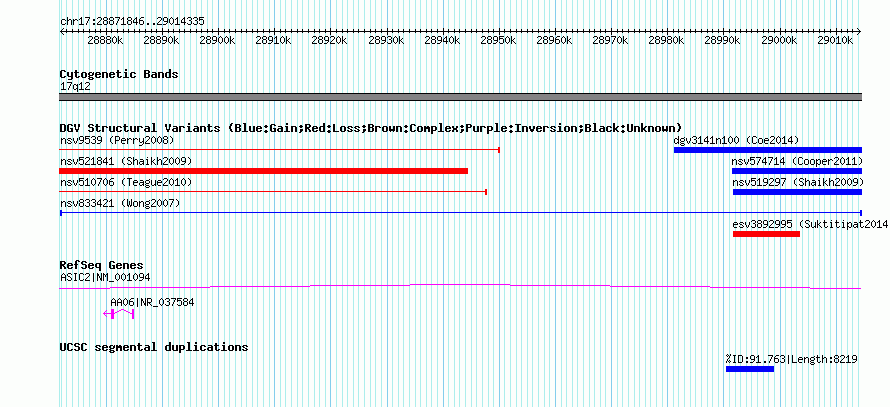
Task: Click the 28900k ruler position
Action: click(x=219, y=40)
